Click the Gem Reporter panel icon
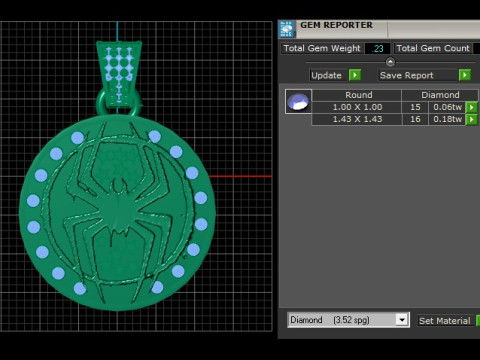Viewport: 480px width, 360px height. click(287, 29)
